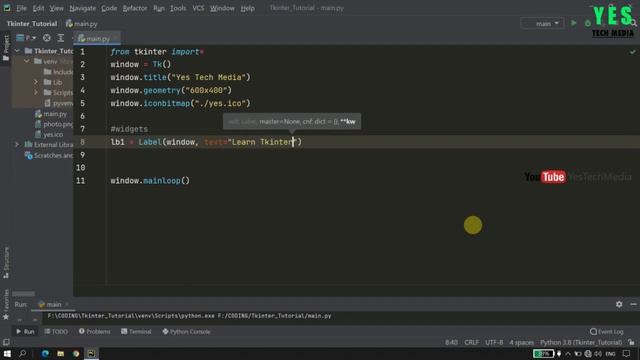Click the Tkinter_Tutorial breadcrumb
640x360 pixels.
[32, 24]
